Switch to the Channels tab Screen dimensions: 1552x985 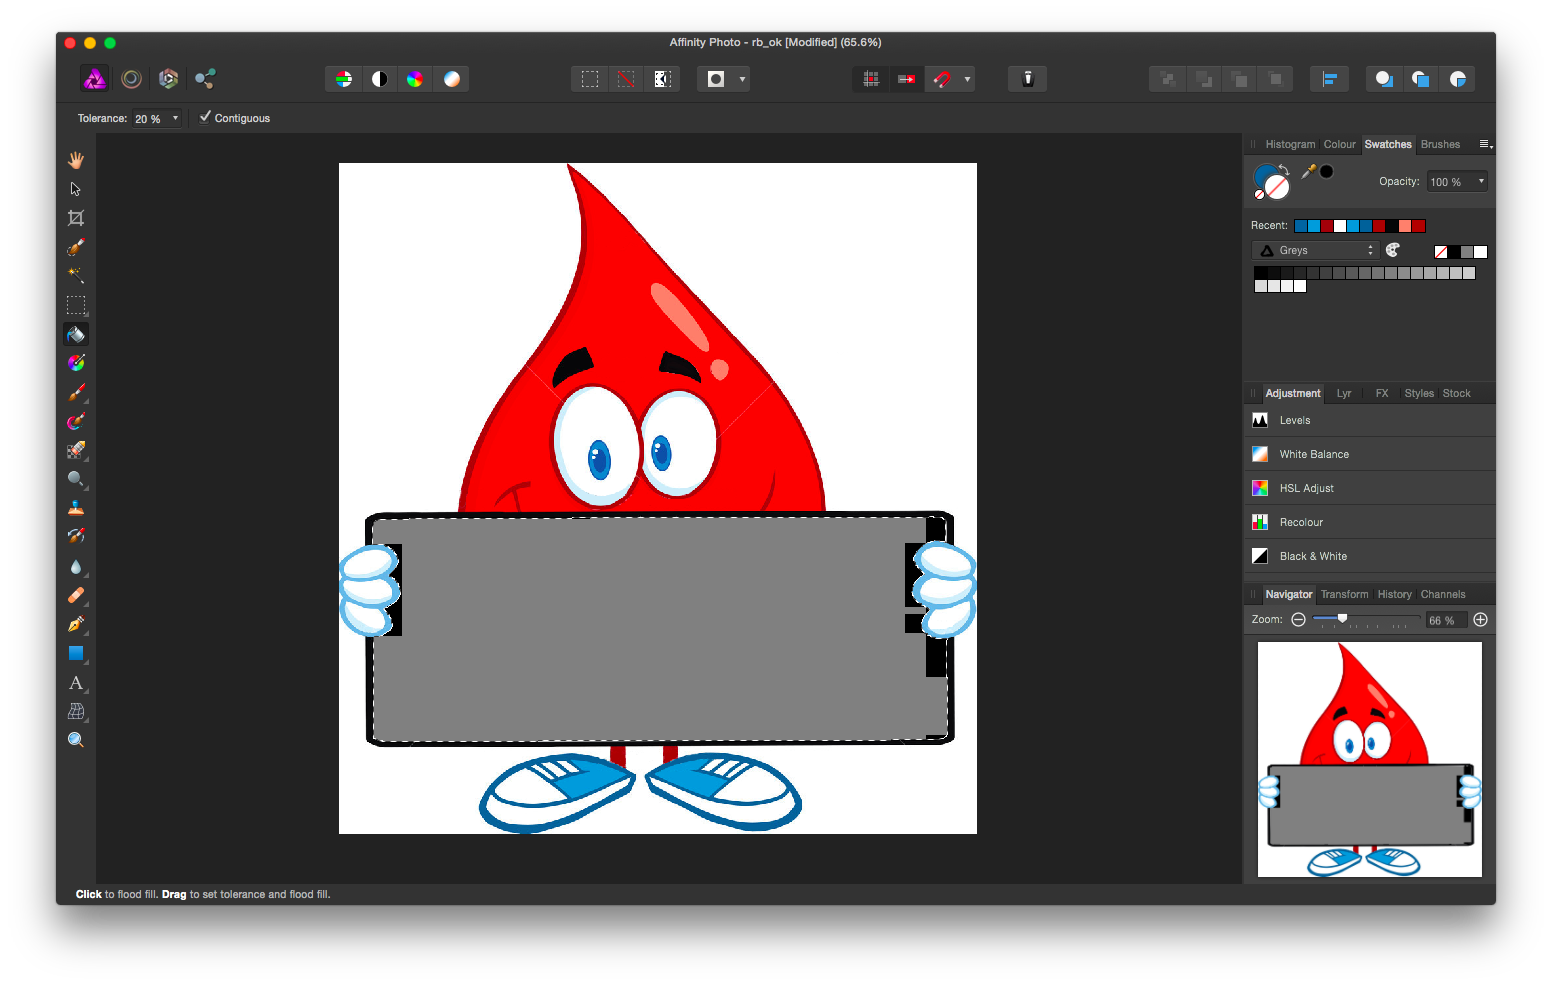pos(1442,594)
